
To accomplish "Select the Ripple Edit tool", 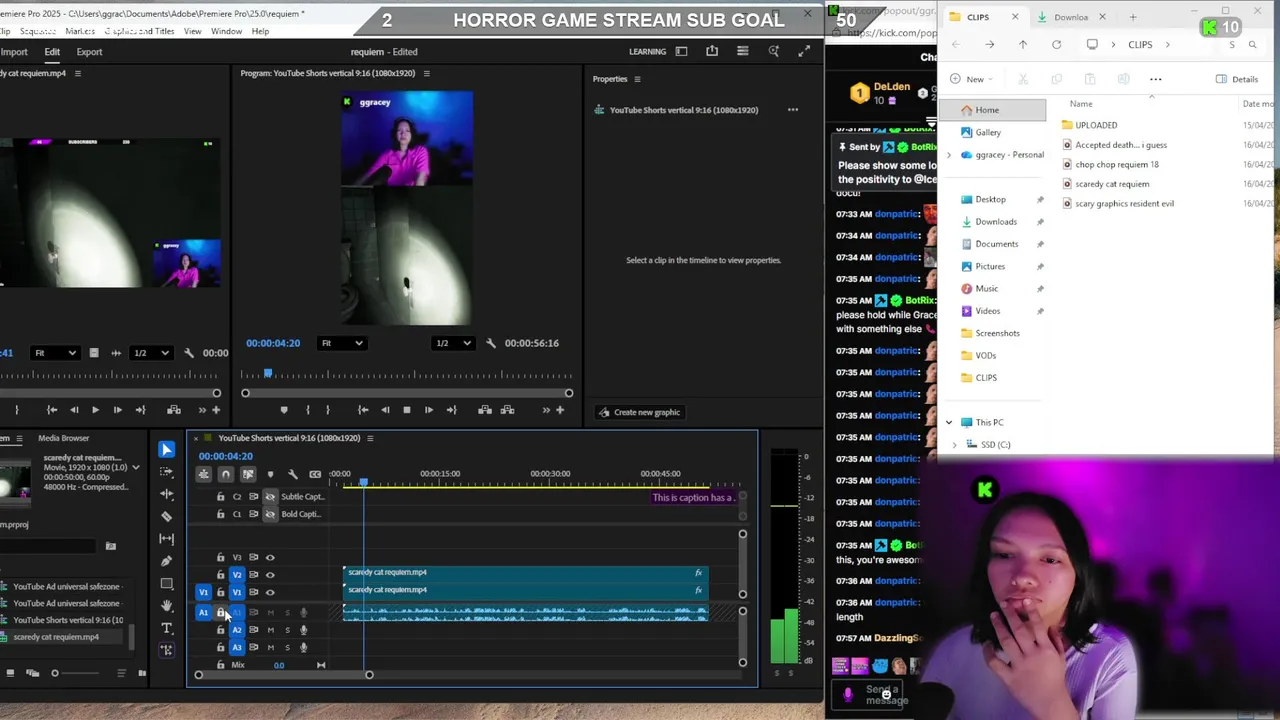I will coord(166,494).
